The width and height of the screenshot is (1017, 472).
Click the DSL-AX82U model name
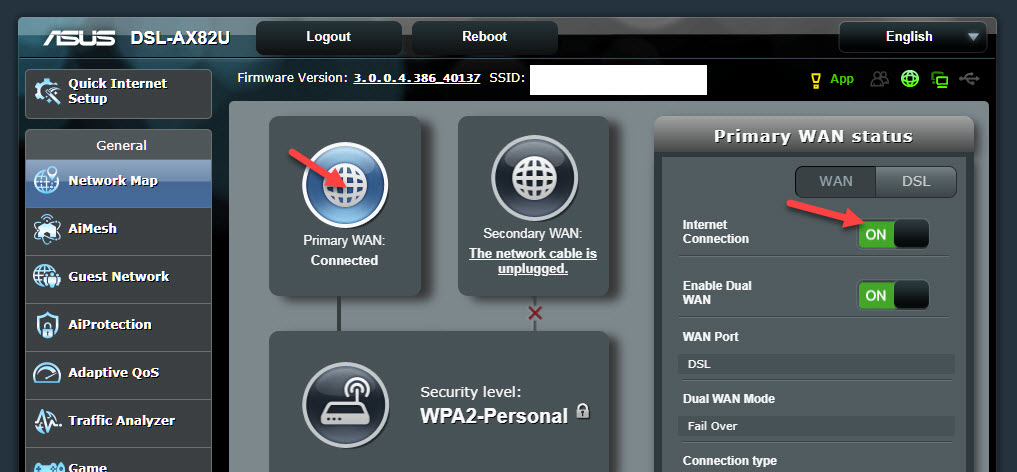[x=180, y=38]
